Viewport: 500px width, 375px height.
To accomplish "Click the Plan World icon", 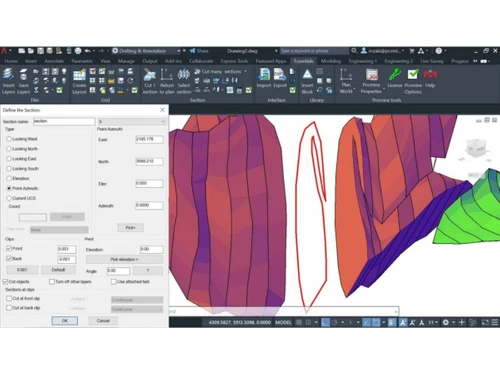I will [346, 74].
